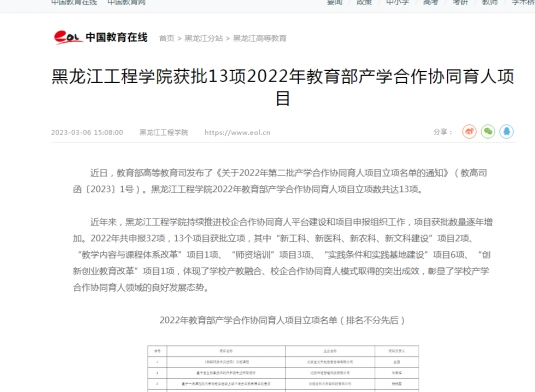This screenshot has width=535, height=392.
Task: Open 中国教育在线 in top bar
Action: [x=74, y=2]
